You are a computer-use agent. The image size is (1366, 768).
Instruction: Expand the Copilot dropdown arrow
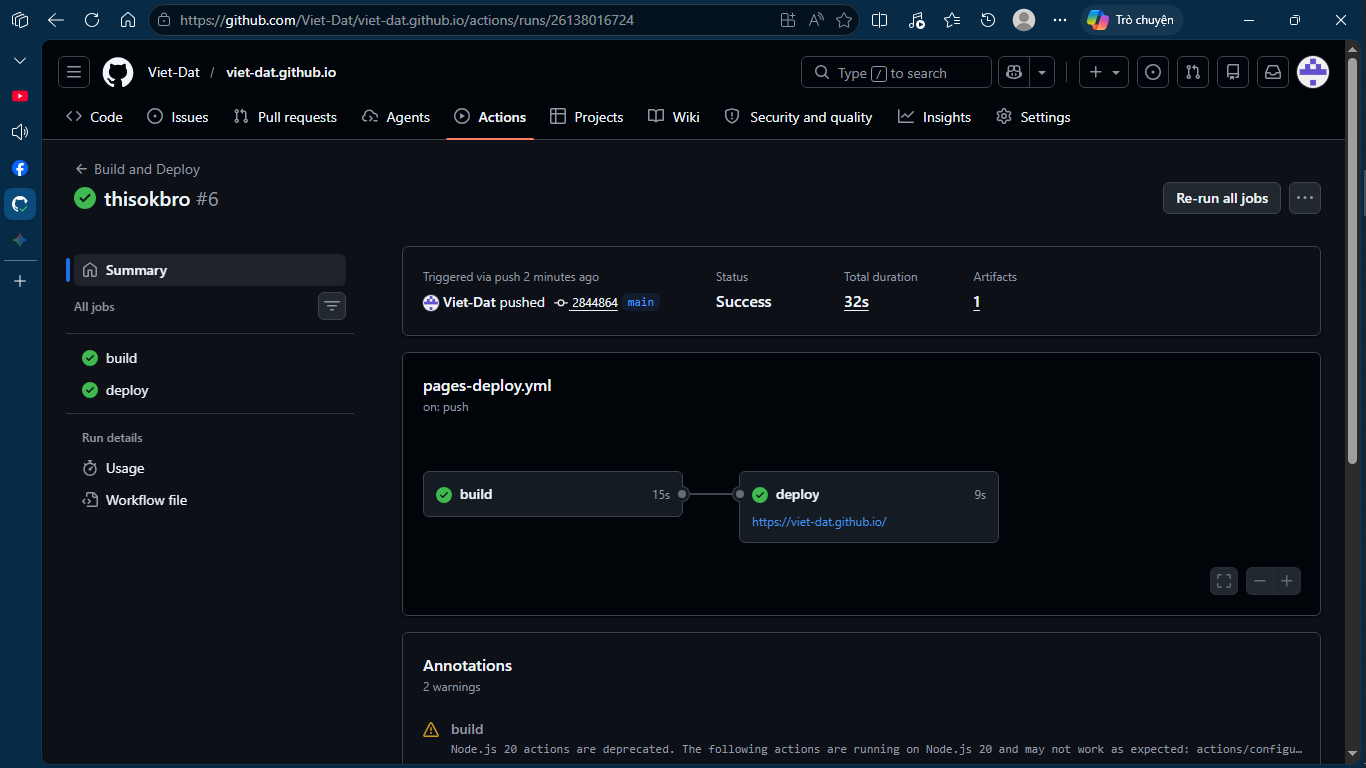tap(1042, 72)
